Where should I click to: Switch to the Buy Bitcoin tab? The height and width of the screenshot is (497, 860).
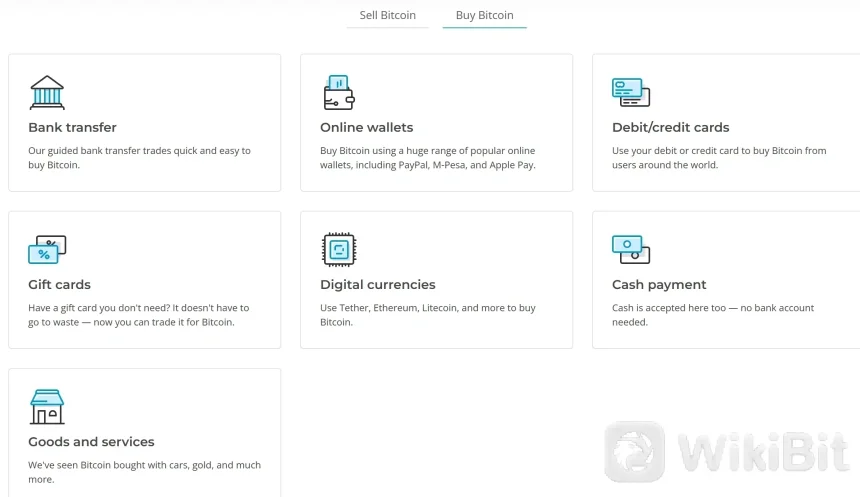tap(484, 15)
